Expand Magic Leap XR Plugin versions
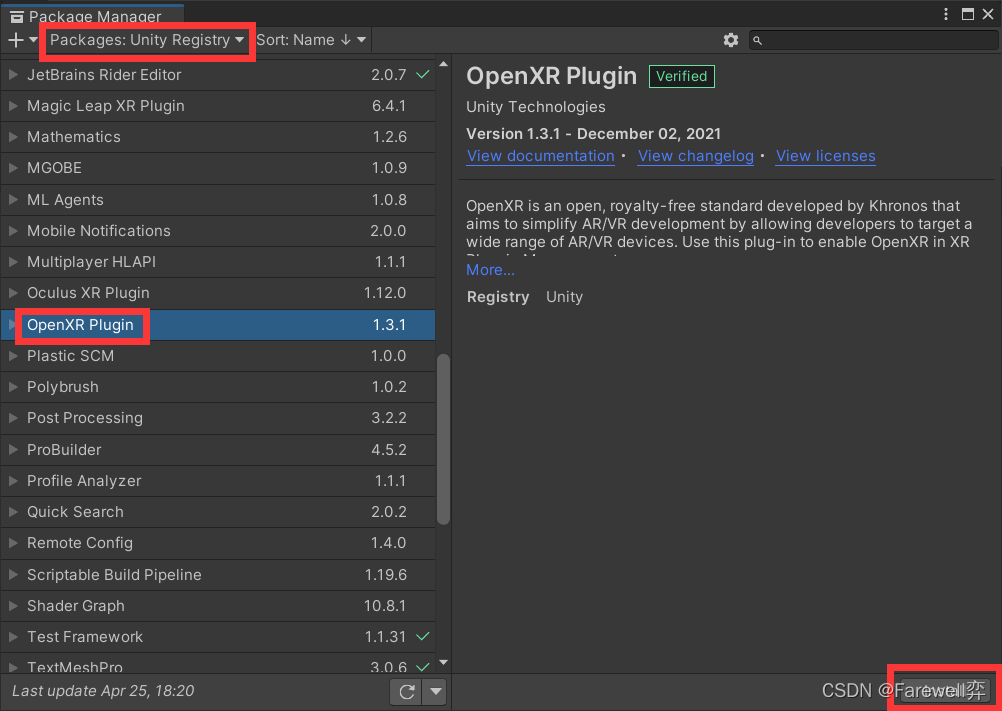The width and height of the screenshot is (1002, 711). 13,106
